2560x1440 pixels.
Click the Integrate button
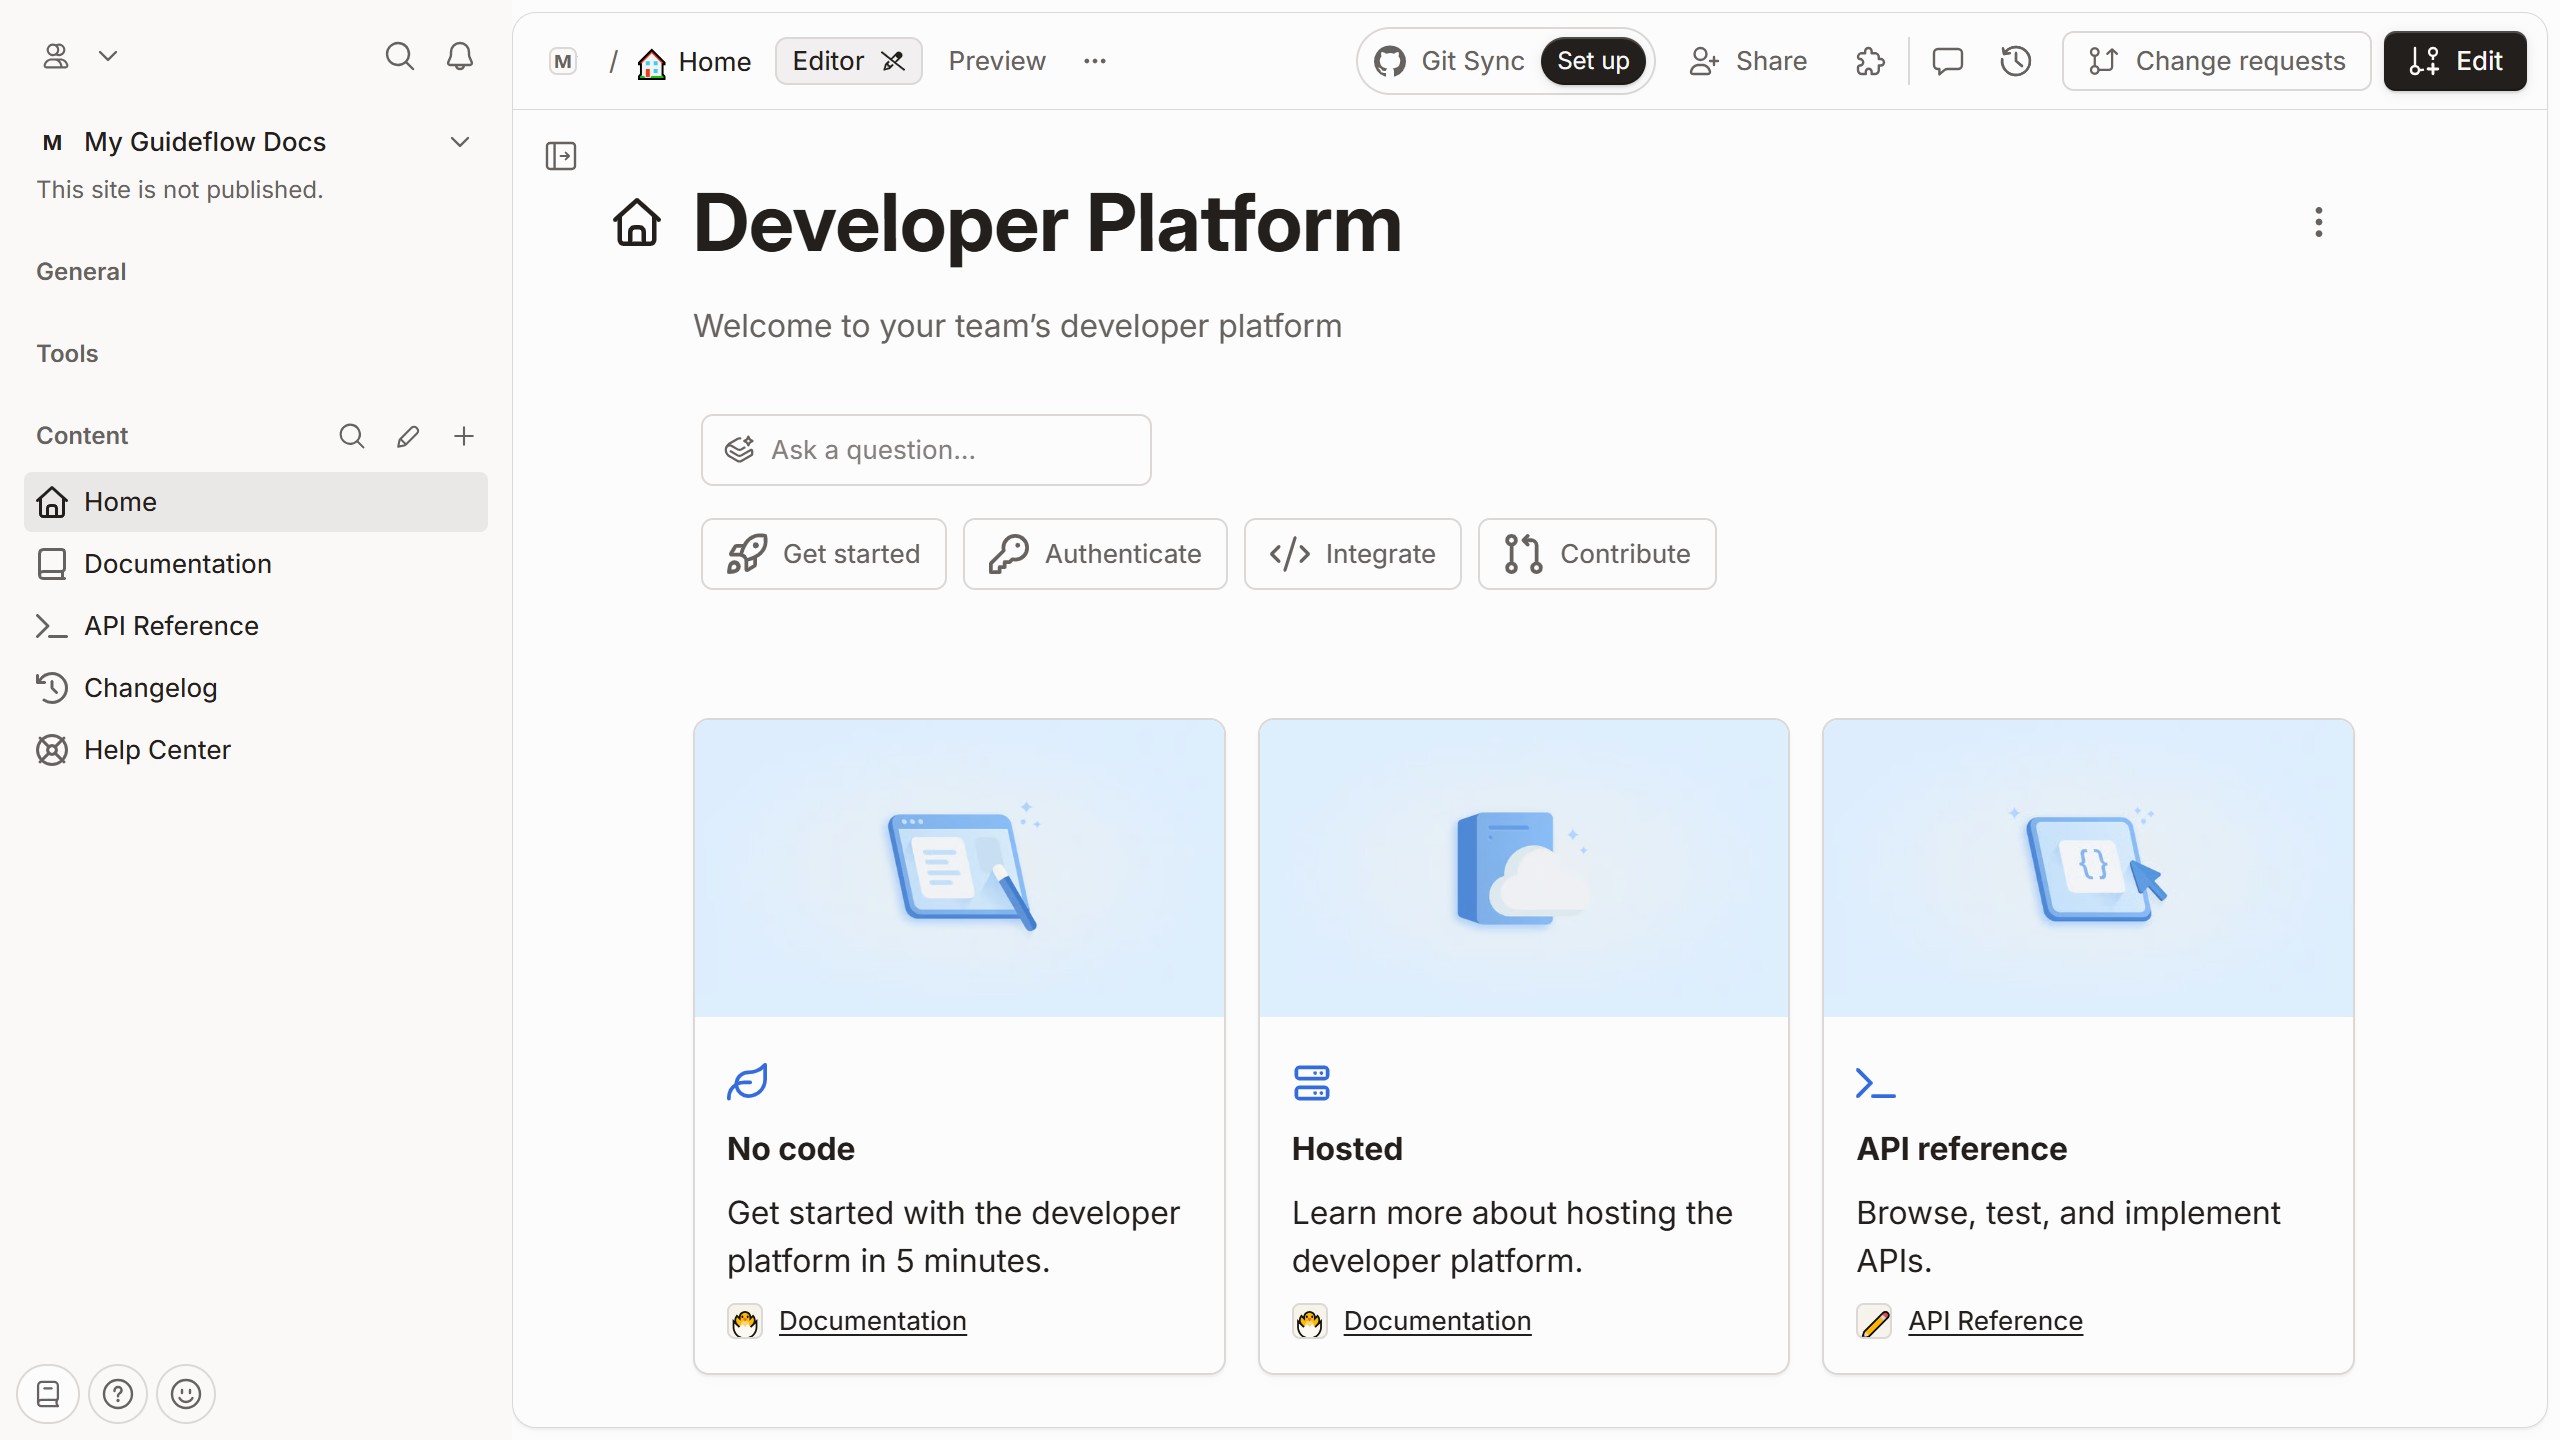[x=1352, y=554]
